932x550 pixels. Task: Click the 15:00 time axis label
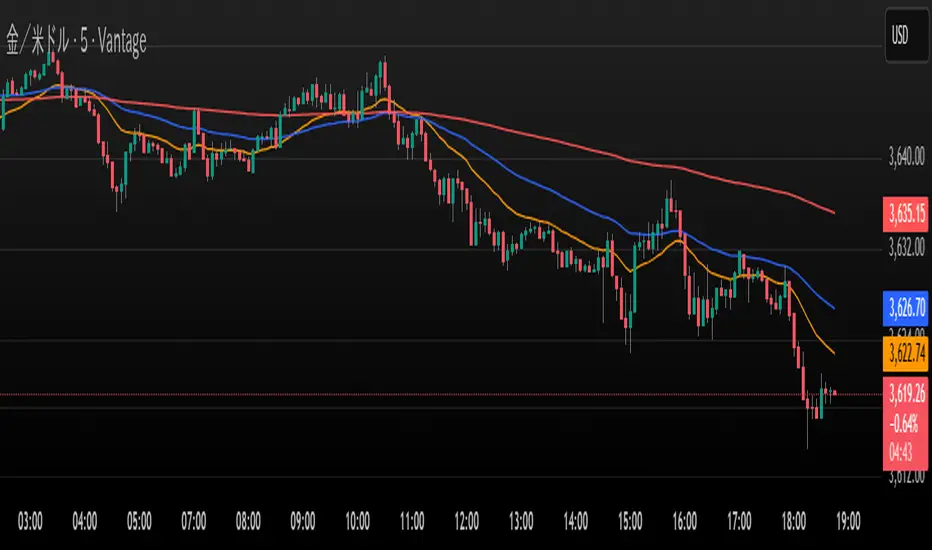pos(630,521)
